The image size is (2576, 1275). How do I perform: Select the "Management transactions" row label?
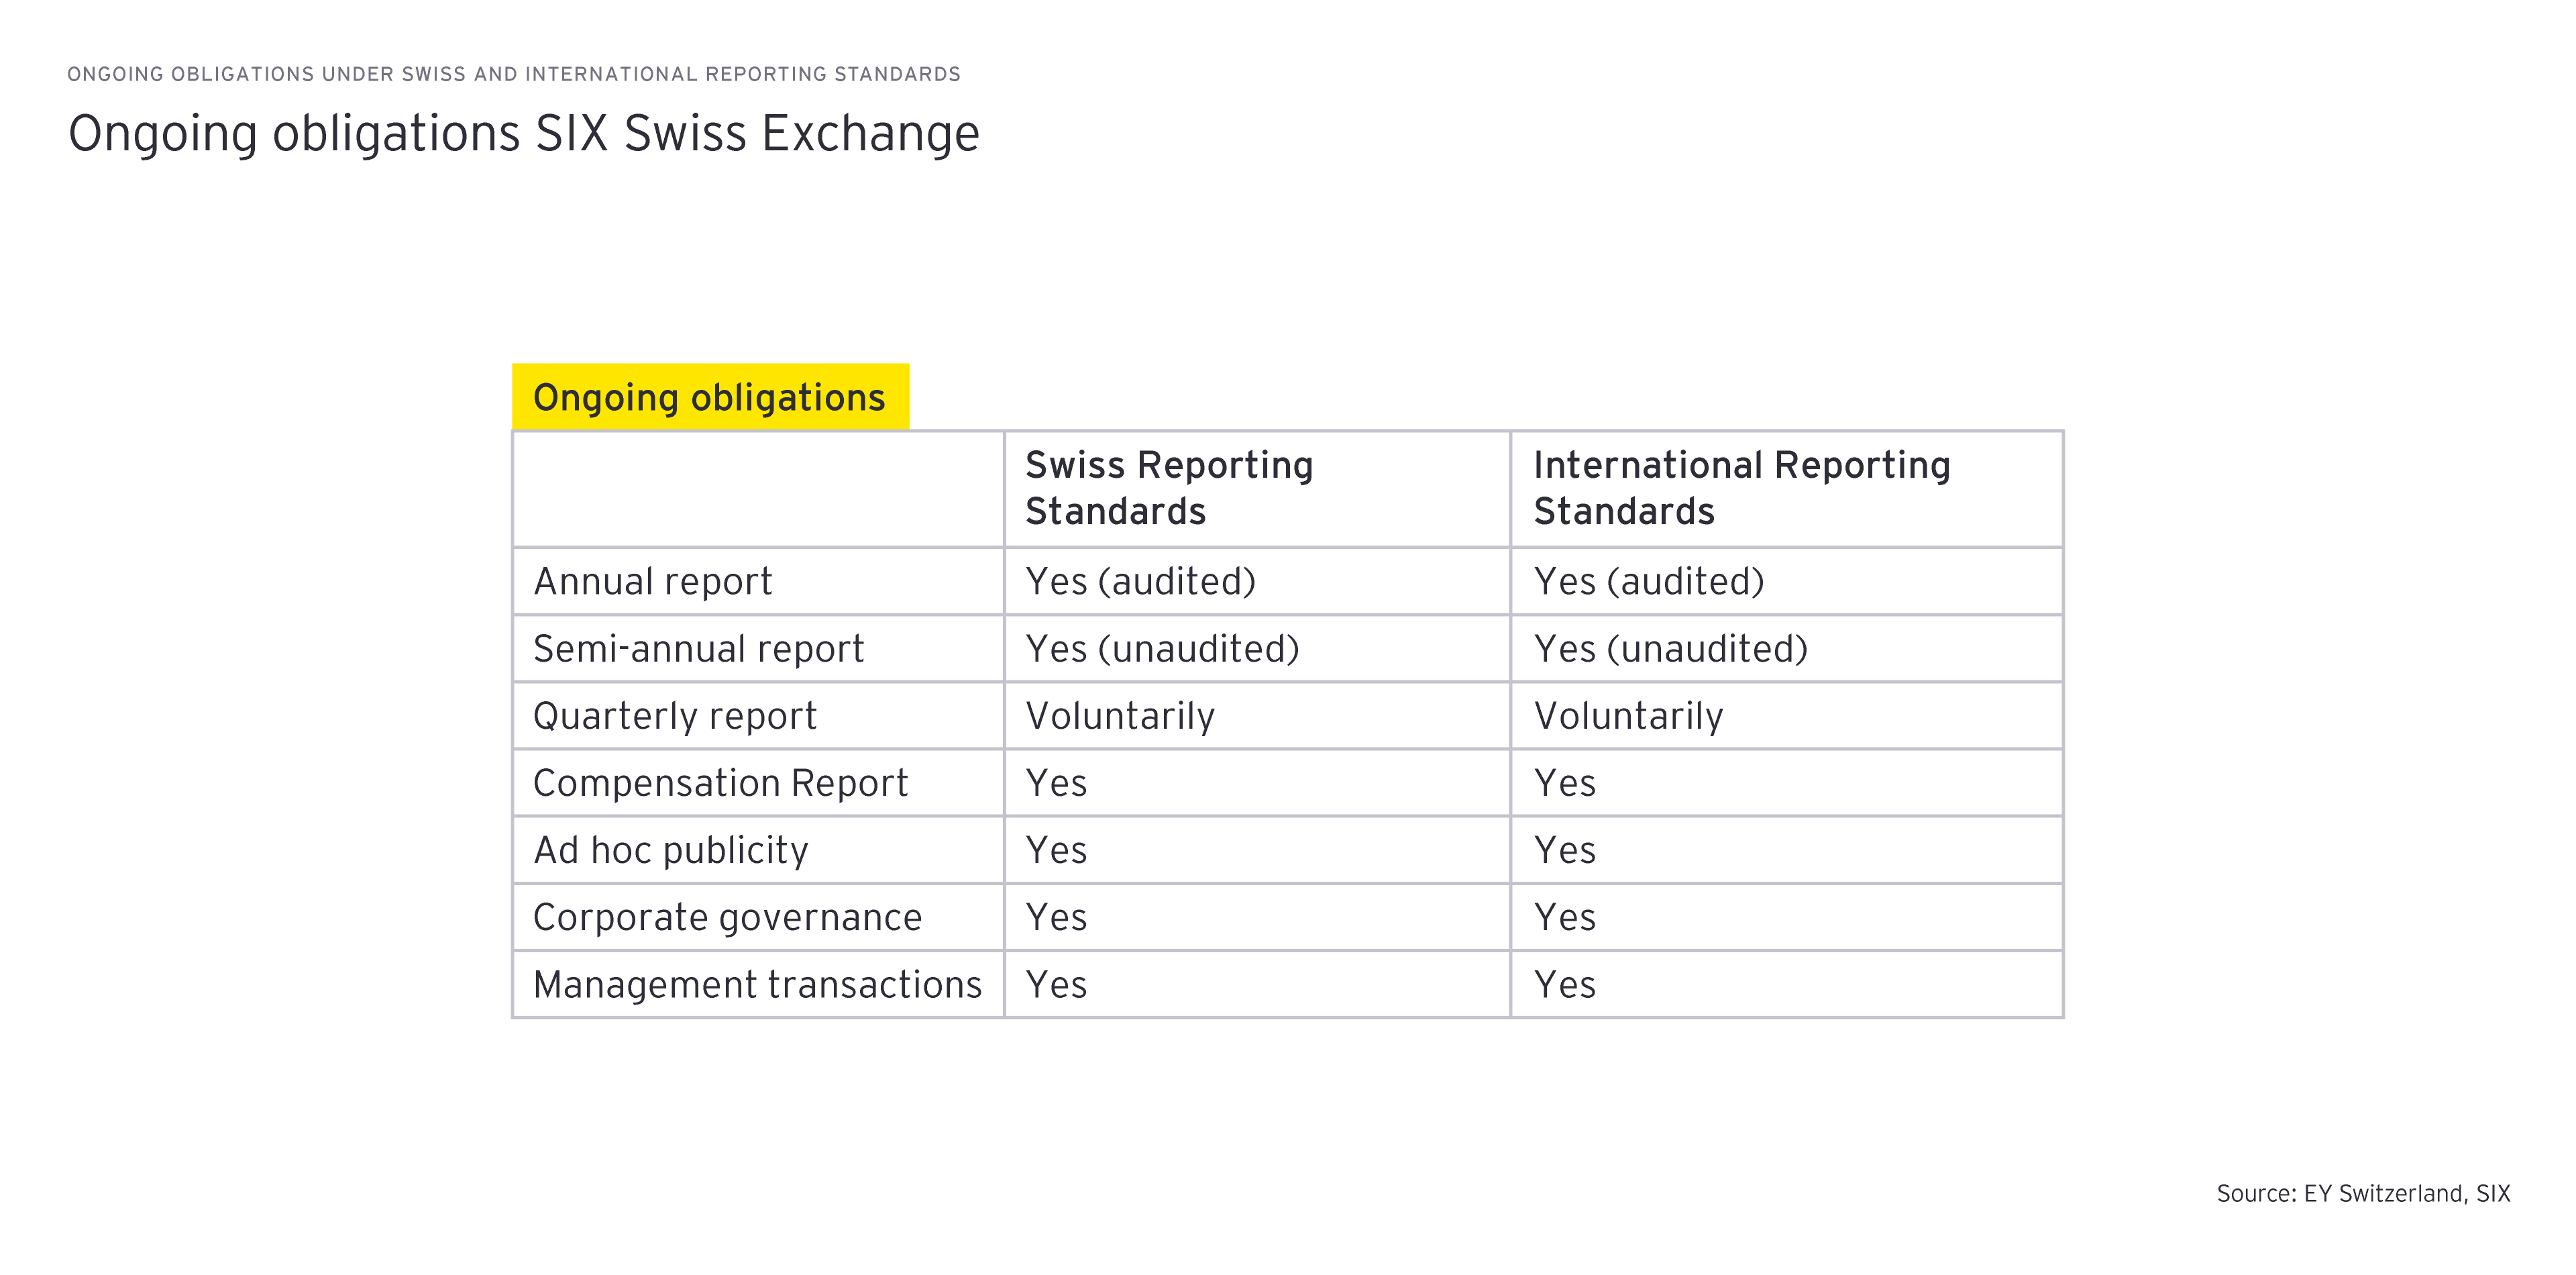pos(757,985)
